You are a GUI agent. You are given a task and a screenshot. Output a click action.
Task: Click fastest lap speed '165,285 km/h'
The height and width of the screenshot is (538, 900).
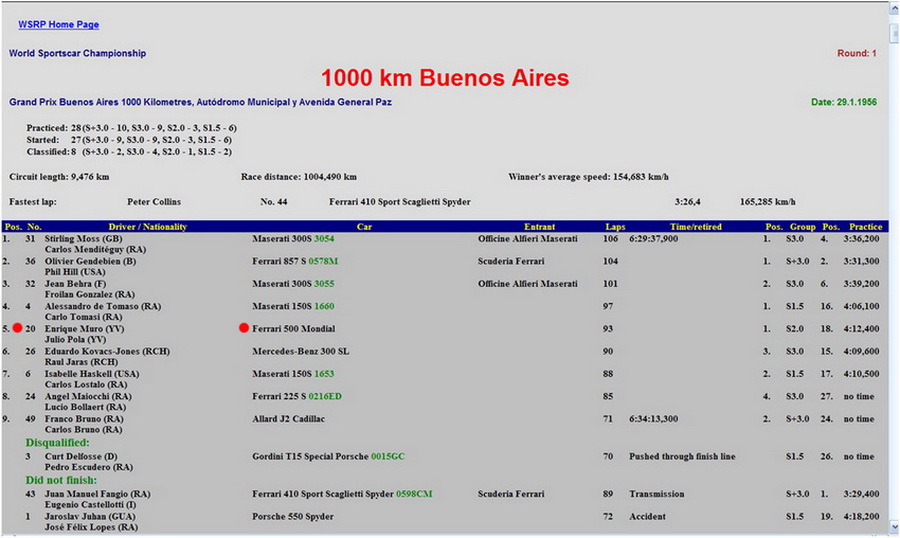767,202
